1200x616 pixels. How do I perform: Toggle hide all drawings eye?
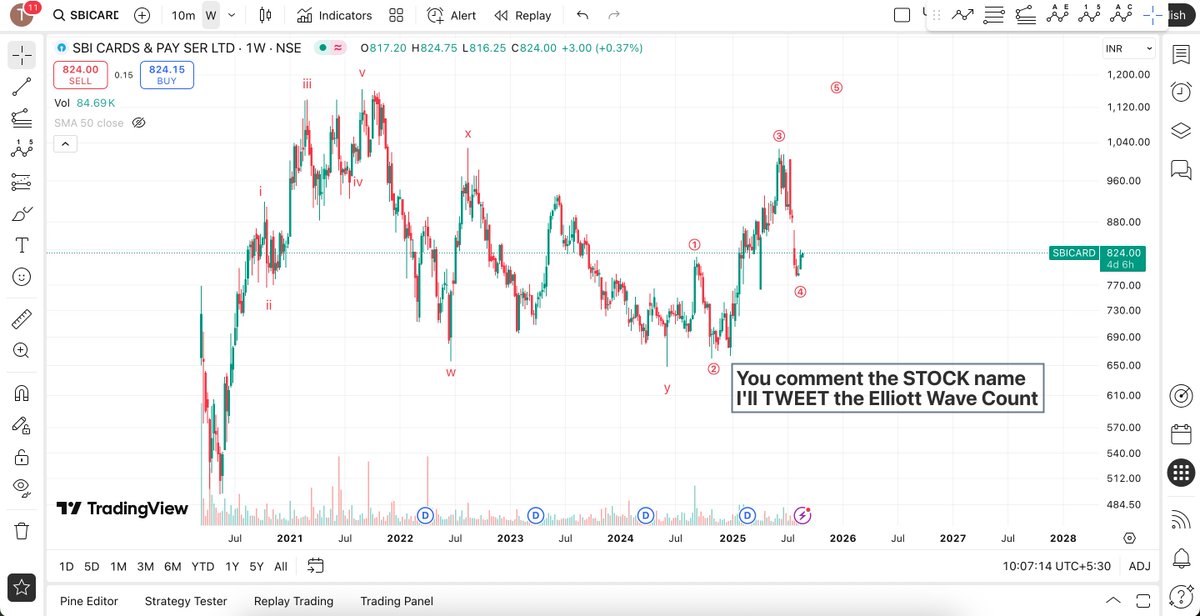tap(22, 487)
